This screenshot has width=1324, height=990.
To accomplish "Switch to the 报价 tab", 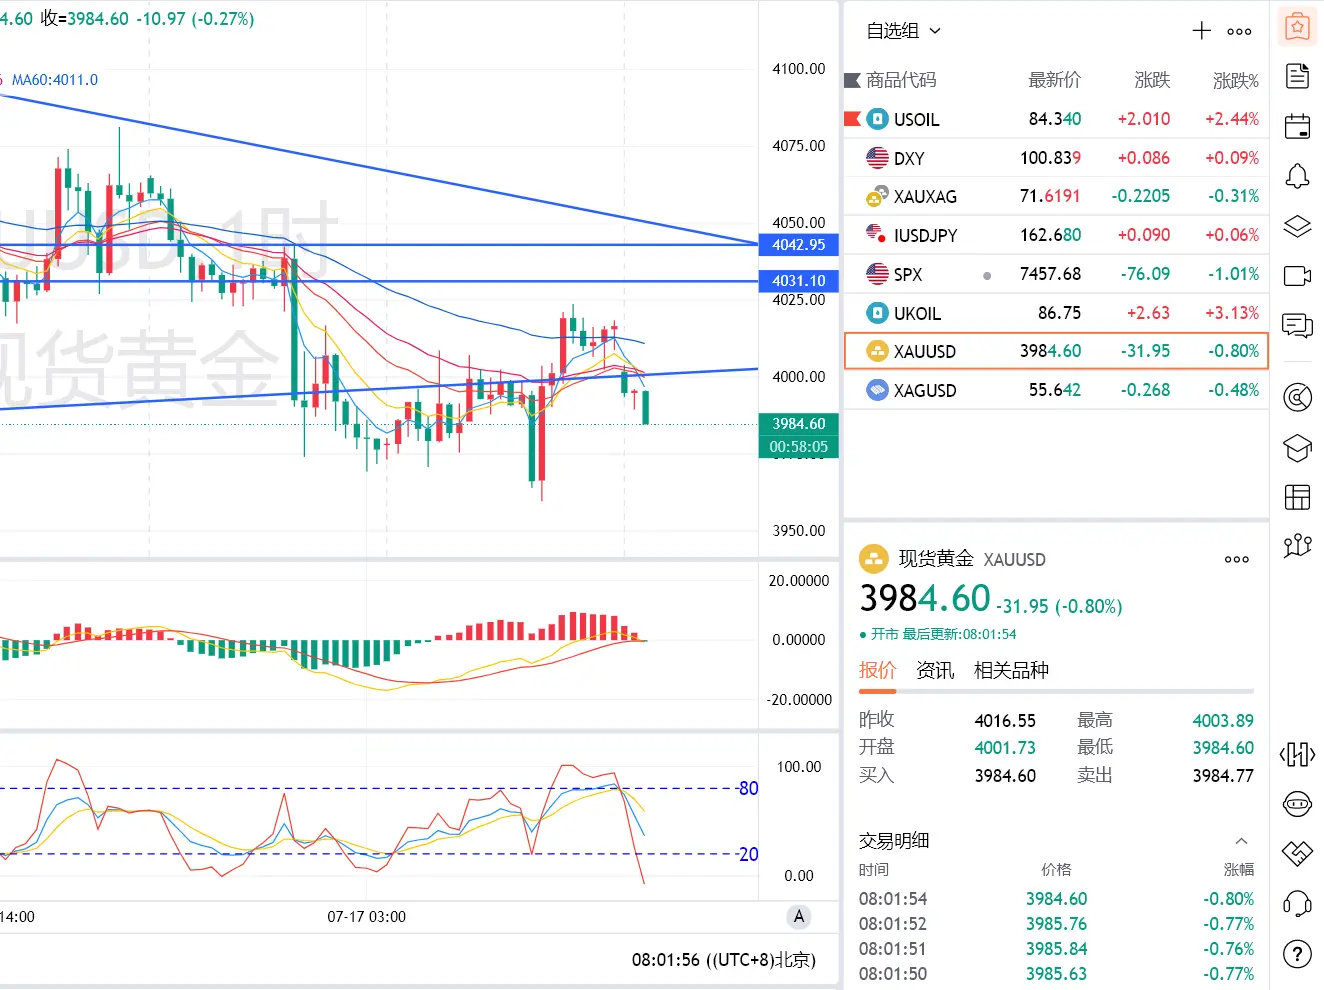I will click(x=877, y=670).
